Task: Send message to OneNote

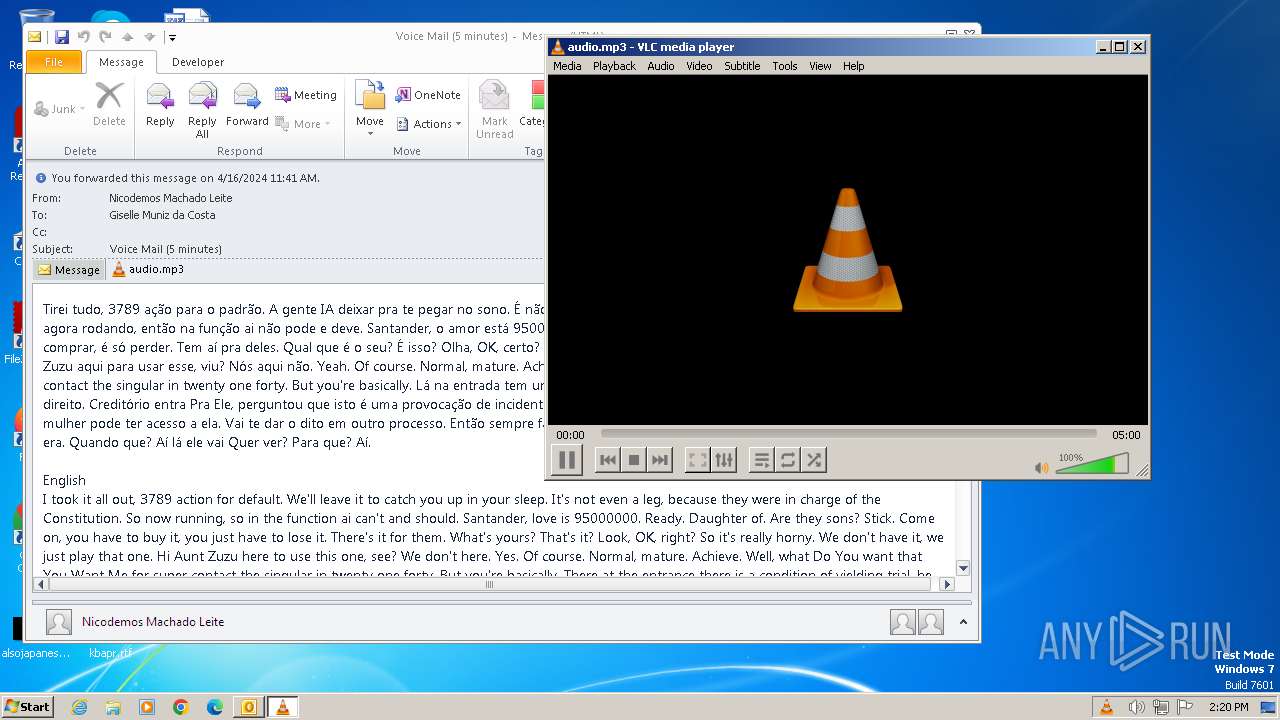Action: pyautogui.click(x=428, y=95)
